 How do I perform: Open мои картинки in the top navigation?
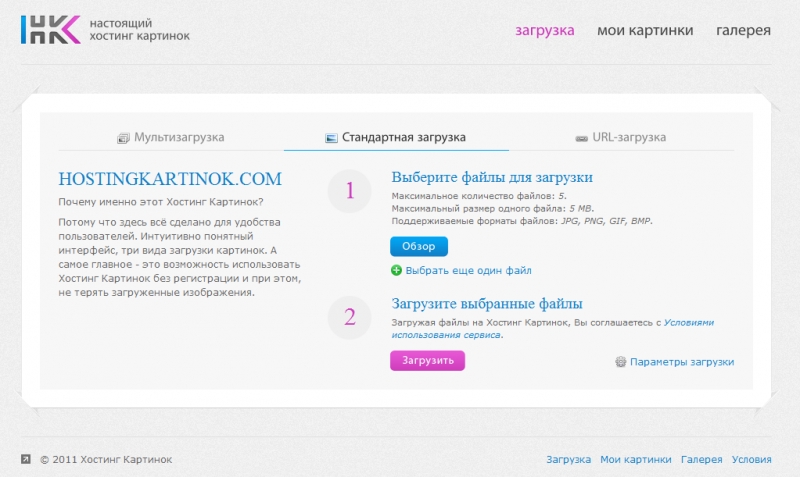[x=645, y=30]
